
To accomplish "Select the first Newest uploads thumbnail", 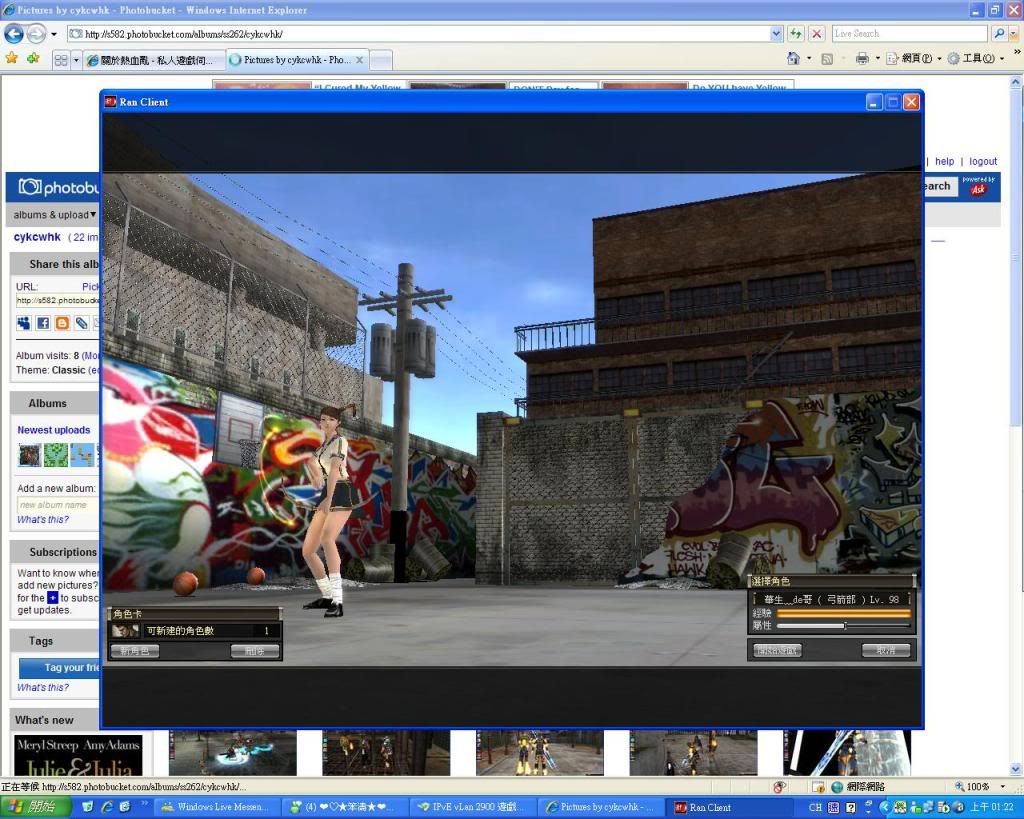I will click(x=29, y=455).
